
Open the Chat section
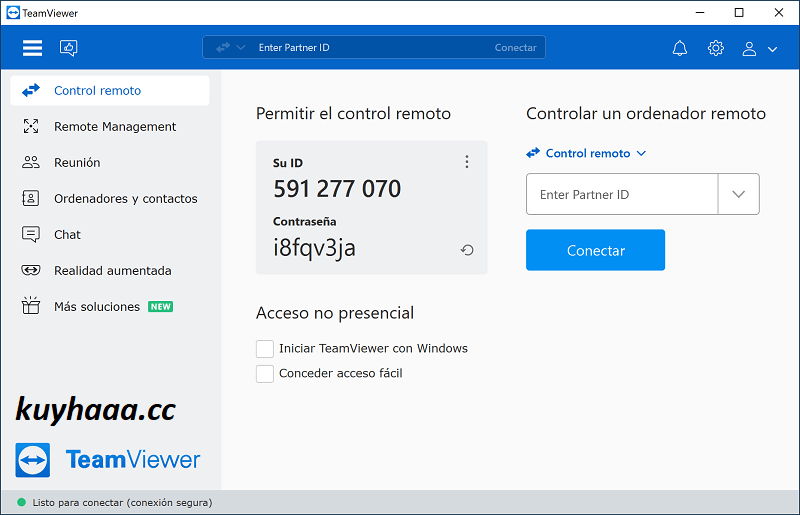(x=110, y=234)
